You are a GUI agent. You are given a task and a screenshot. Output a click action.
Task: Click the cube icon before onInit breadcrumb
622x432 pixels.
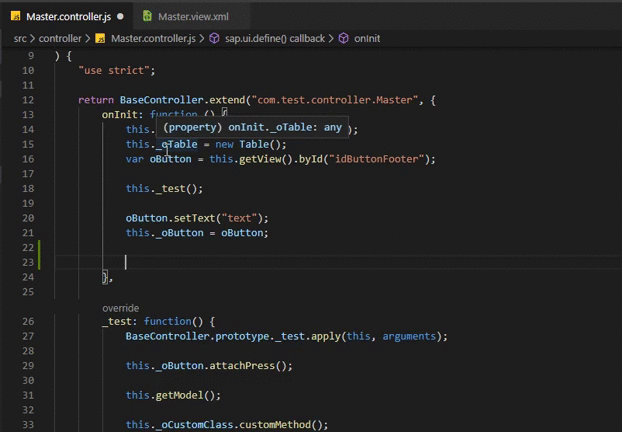point(344,38)
